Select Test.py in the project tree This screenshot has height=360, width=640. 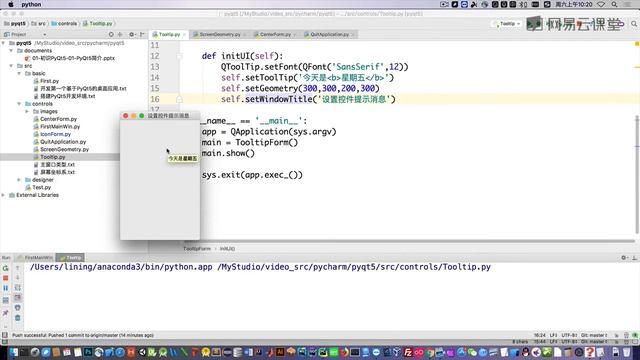pos(41,187)
